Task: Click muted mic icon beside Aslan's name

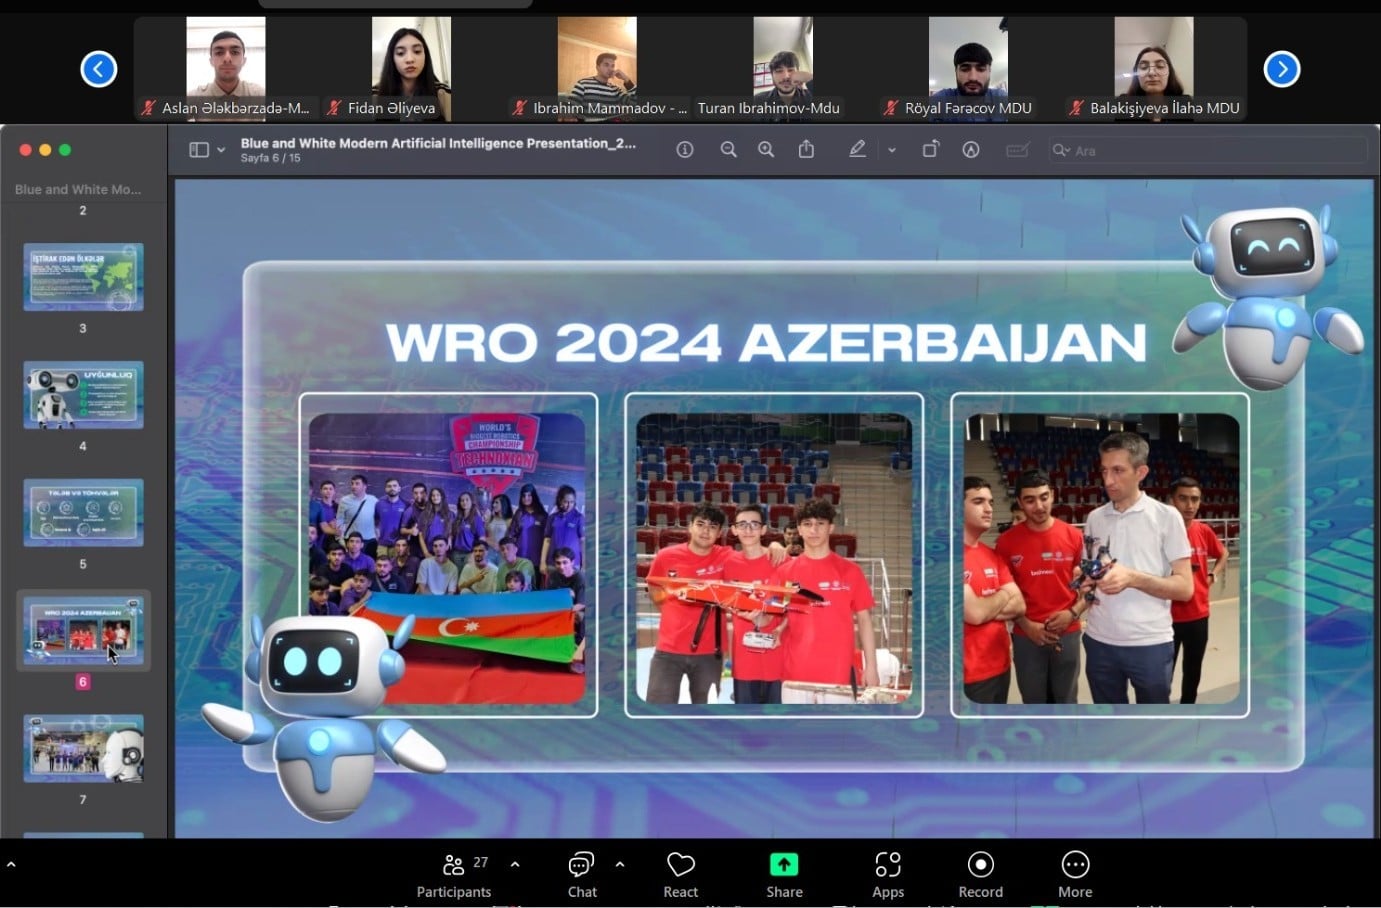Action: point(149,108)
